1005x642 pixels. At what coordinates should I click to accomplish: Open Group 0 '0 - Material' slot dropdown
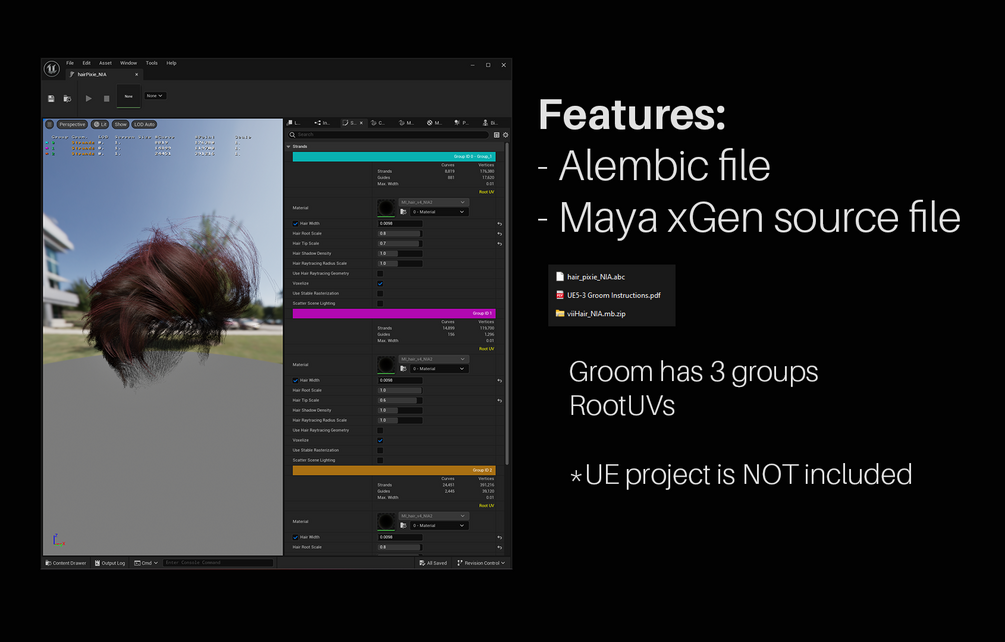click(439, 211)
